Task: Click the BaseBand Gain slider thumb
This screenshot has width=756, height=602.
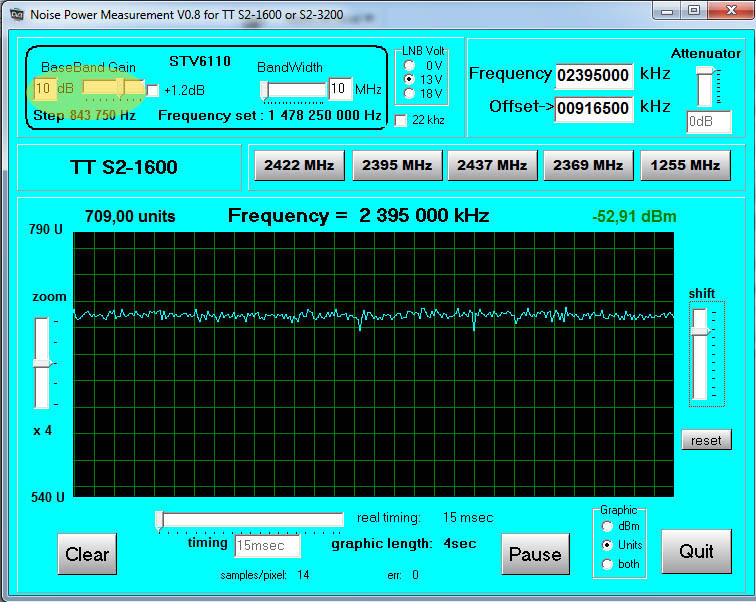Action: click(x=121, y=88)
